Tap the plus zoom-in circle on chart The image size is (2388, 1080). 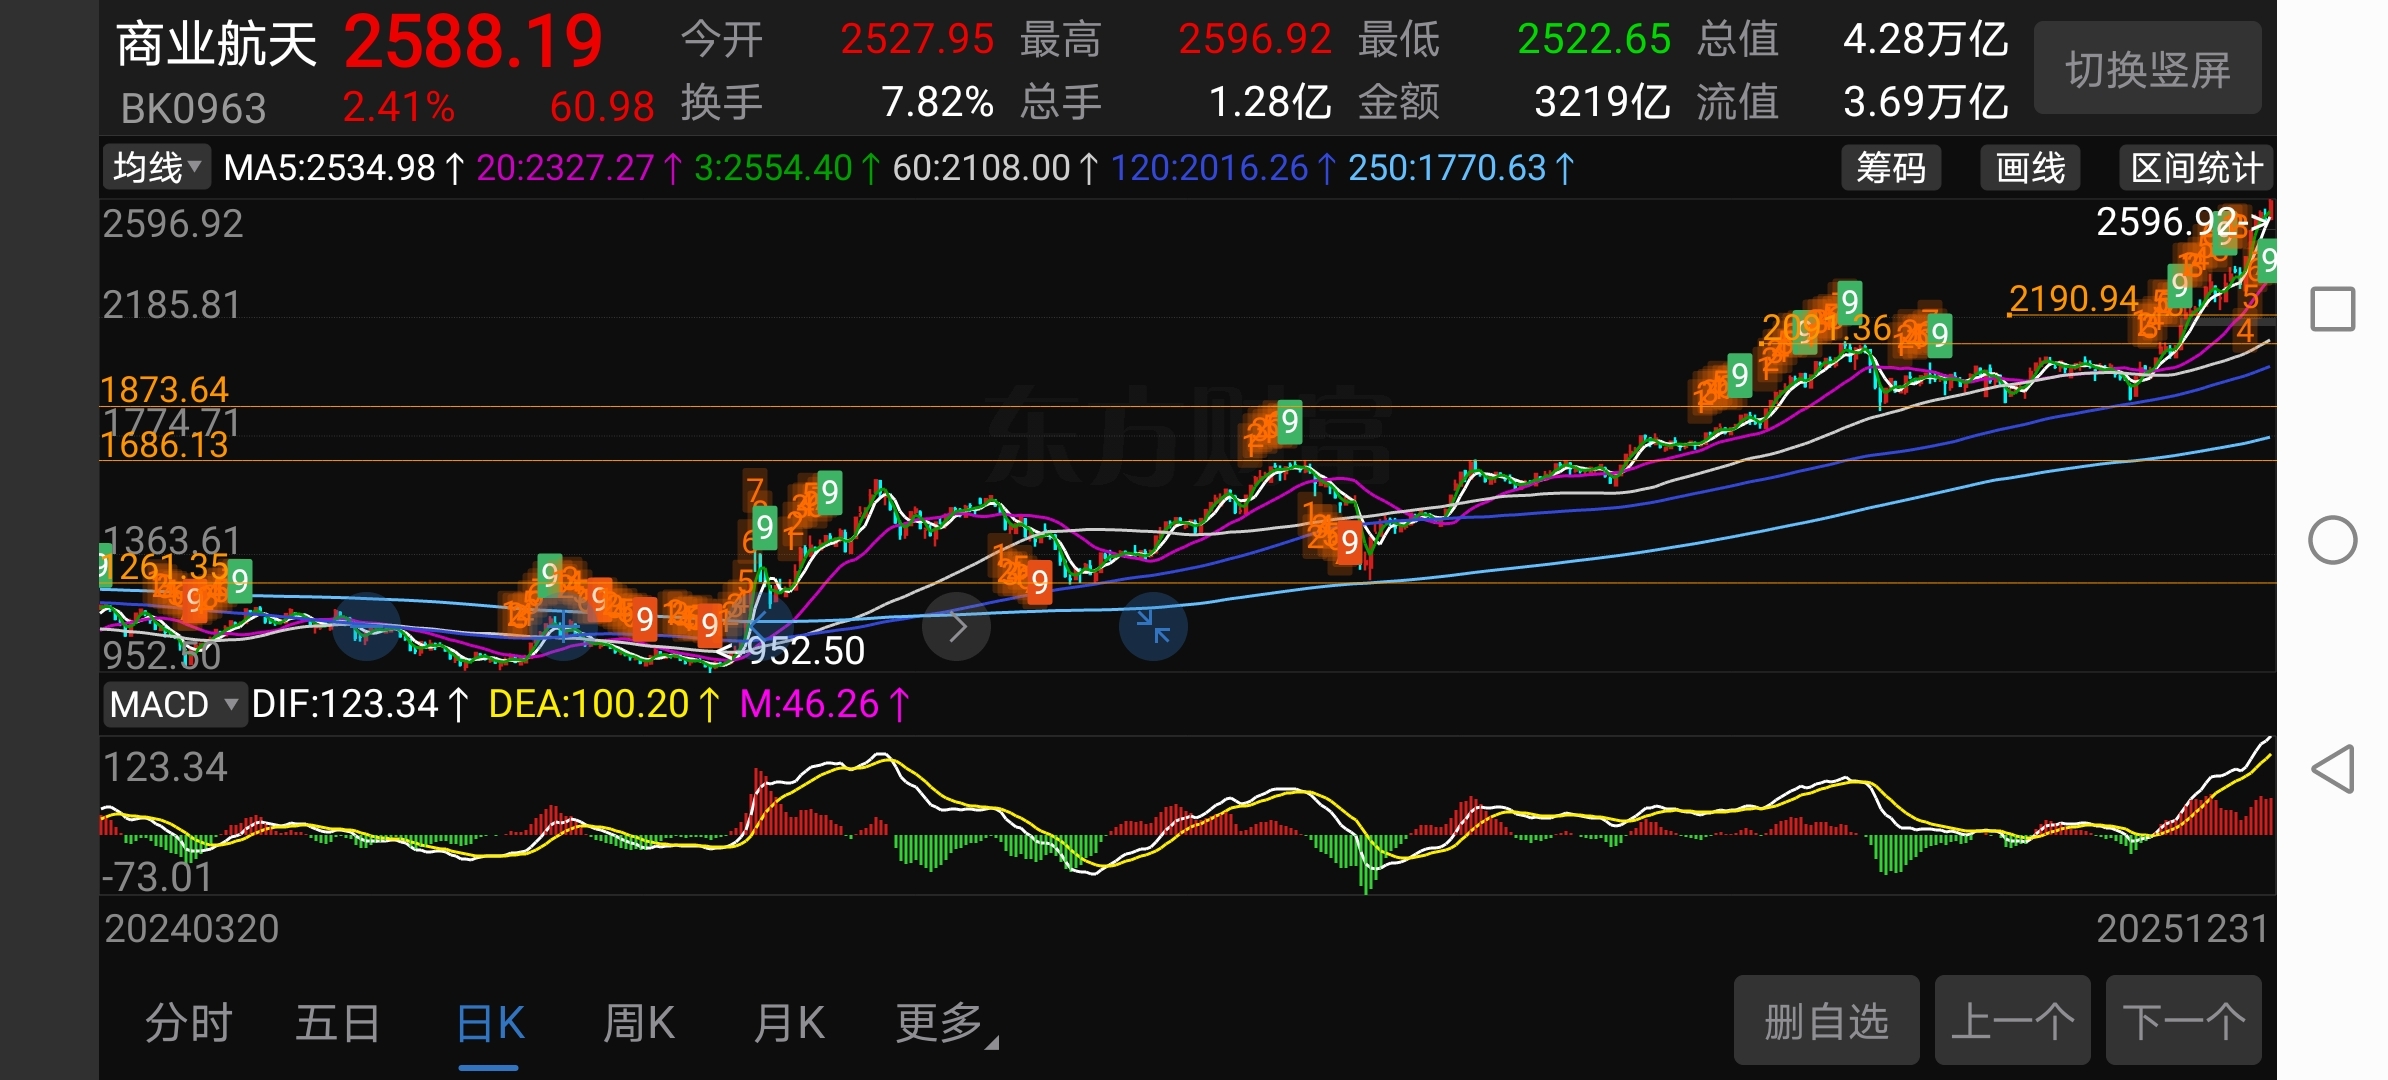point(562,627)
